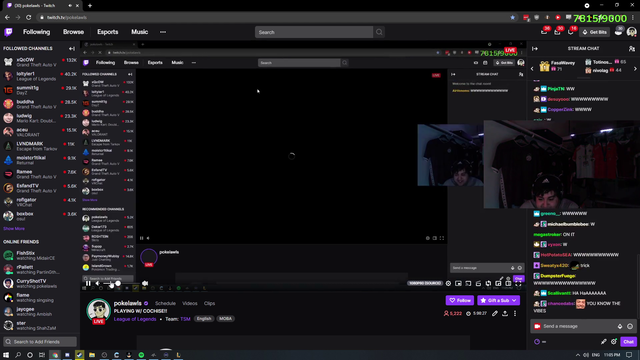Enter fullscreen in the player
Viewport: 640px width, 360px height.
coord(518,283)
